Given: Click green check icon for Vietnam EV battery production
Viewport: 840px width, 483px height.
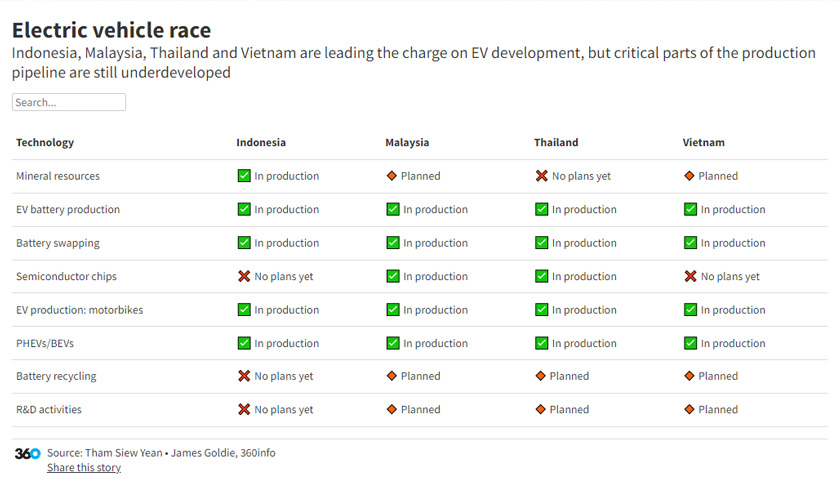Looking at the screenshot, I should [x=691, y=209].
